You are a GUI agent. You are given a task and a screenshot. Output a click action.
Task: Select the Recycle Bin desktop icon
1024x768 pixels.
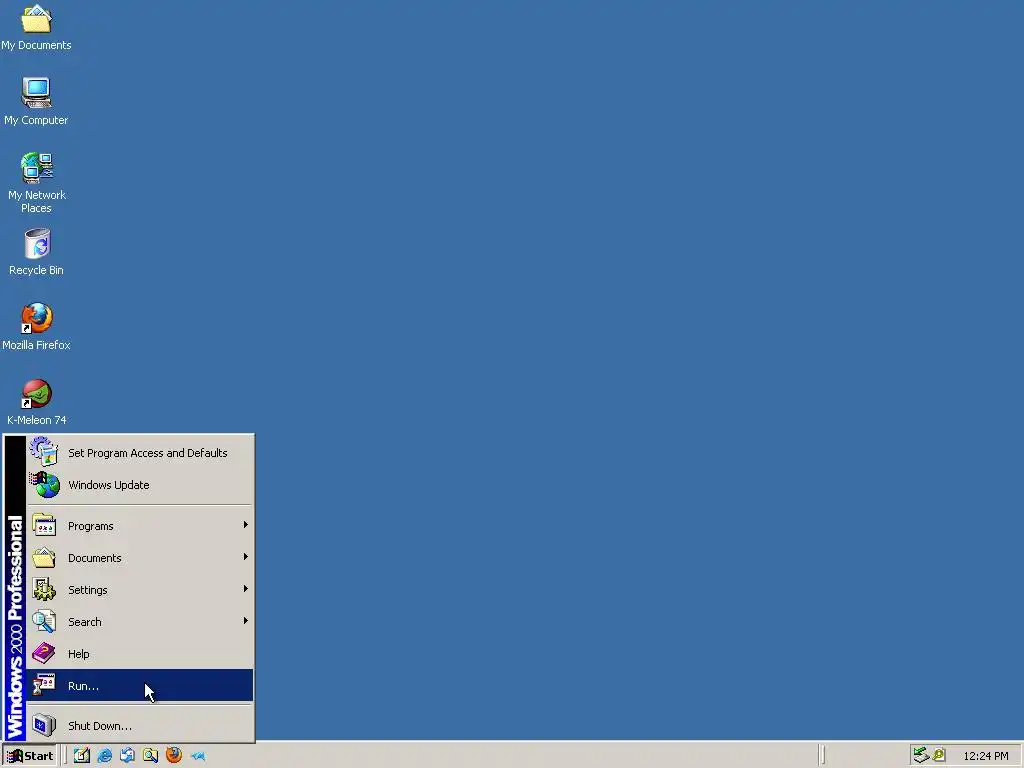(x=37, y=251)
